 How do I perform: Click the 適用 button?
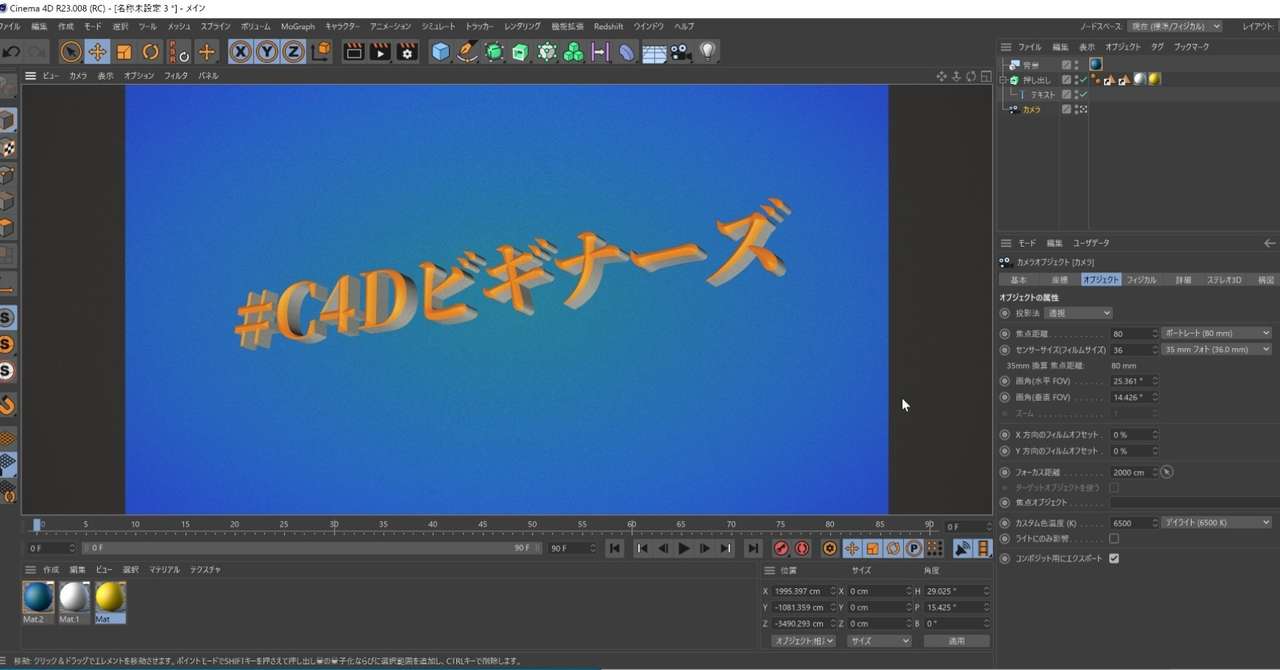point(956,641)
